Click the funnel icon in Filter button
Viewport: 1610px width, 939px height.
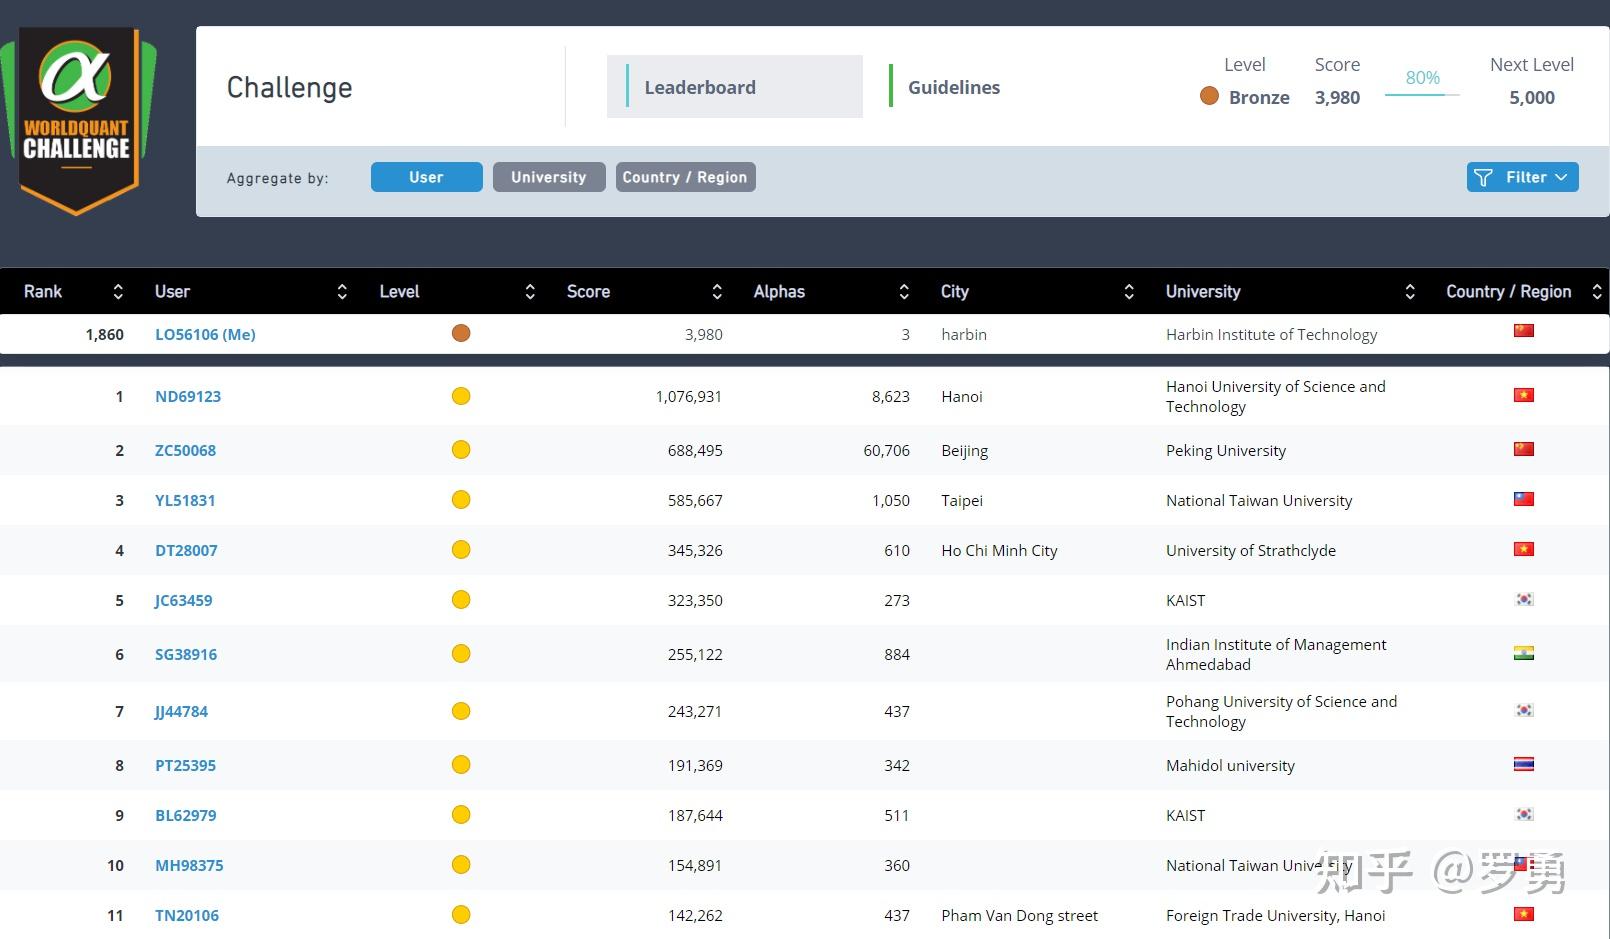(1483, 177)
